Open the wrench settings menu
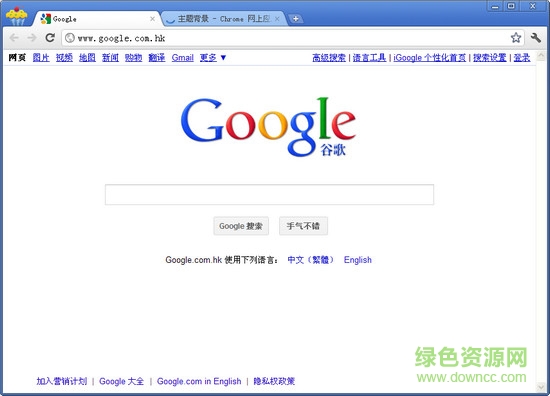This screenshot has height=396, width=550. (x=536, y=38)
